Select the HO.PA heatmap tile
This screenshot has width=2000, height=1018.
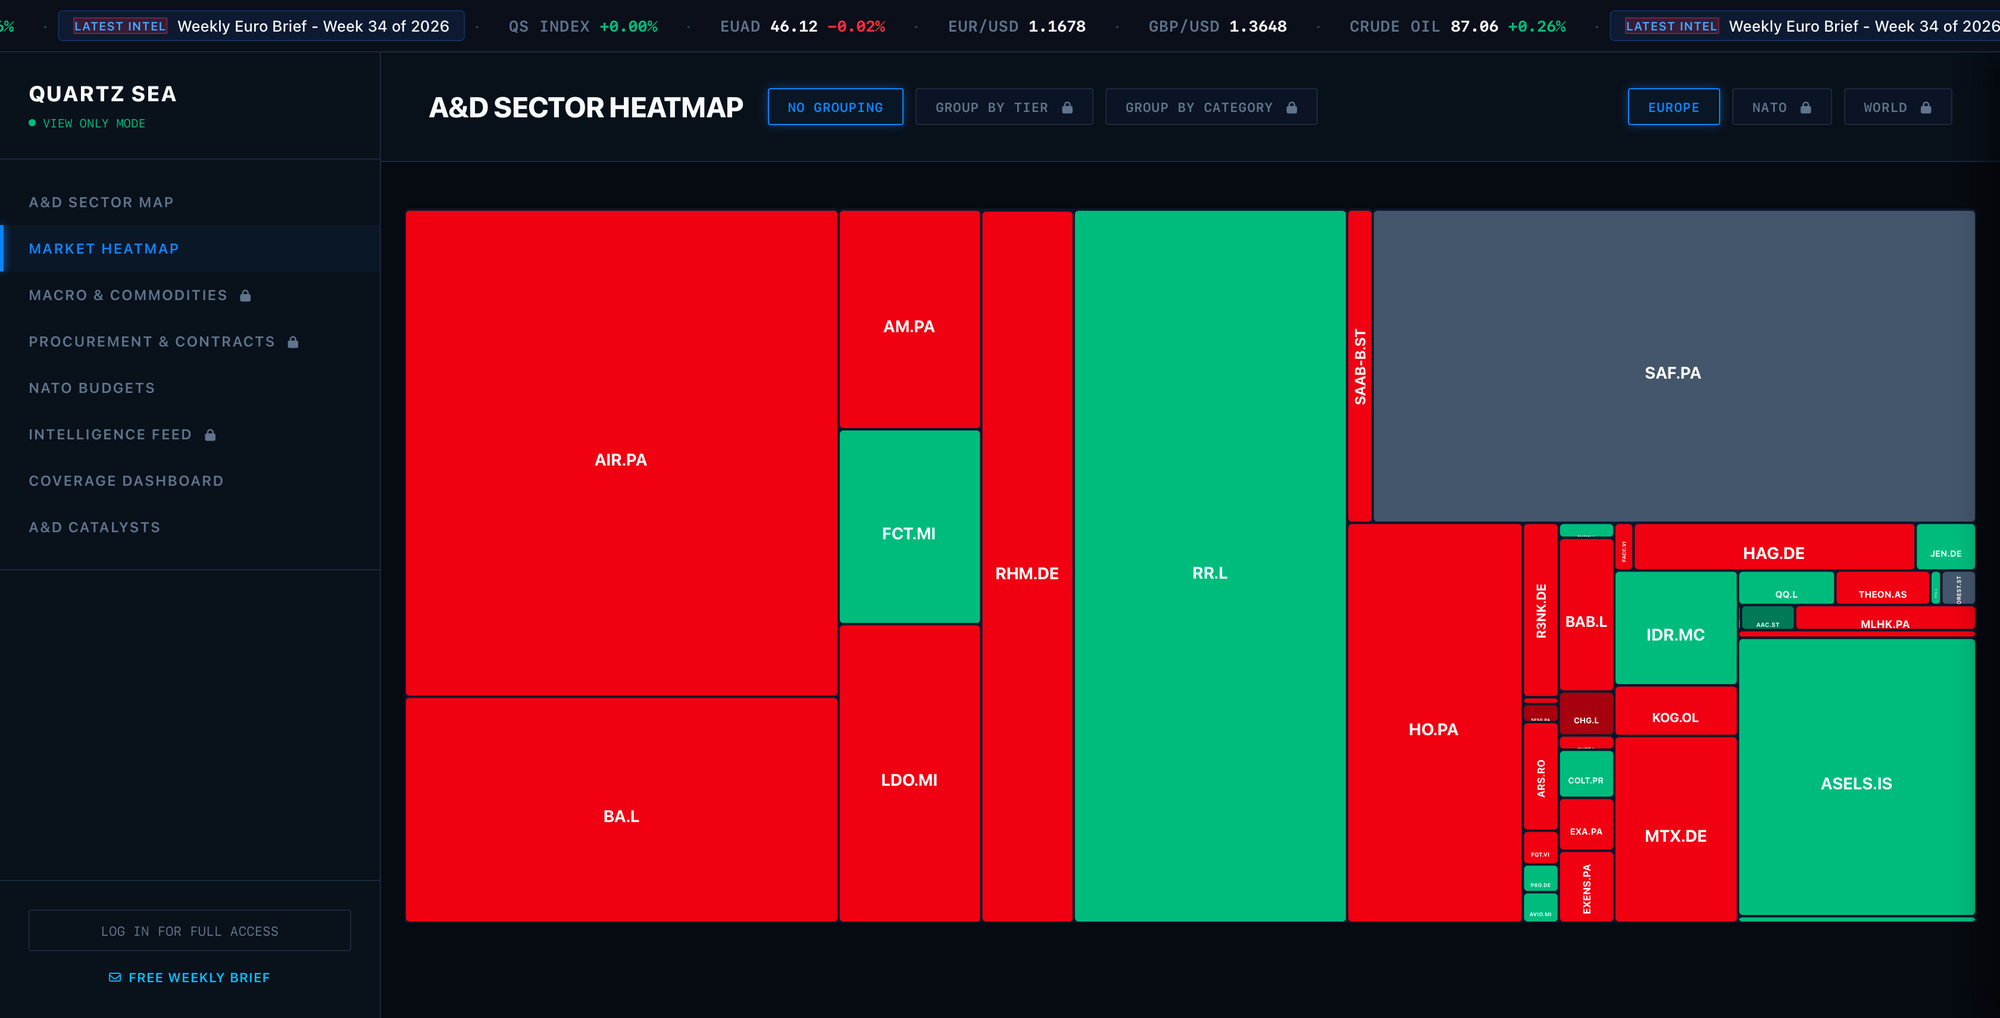coord(1434,722)
